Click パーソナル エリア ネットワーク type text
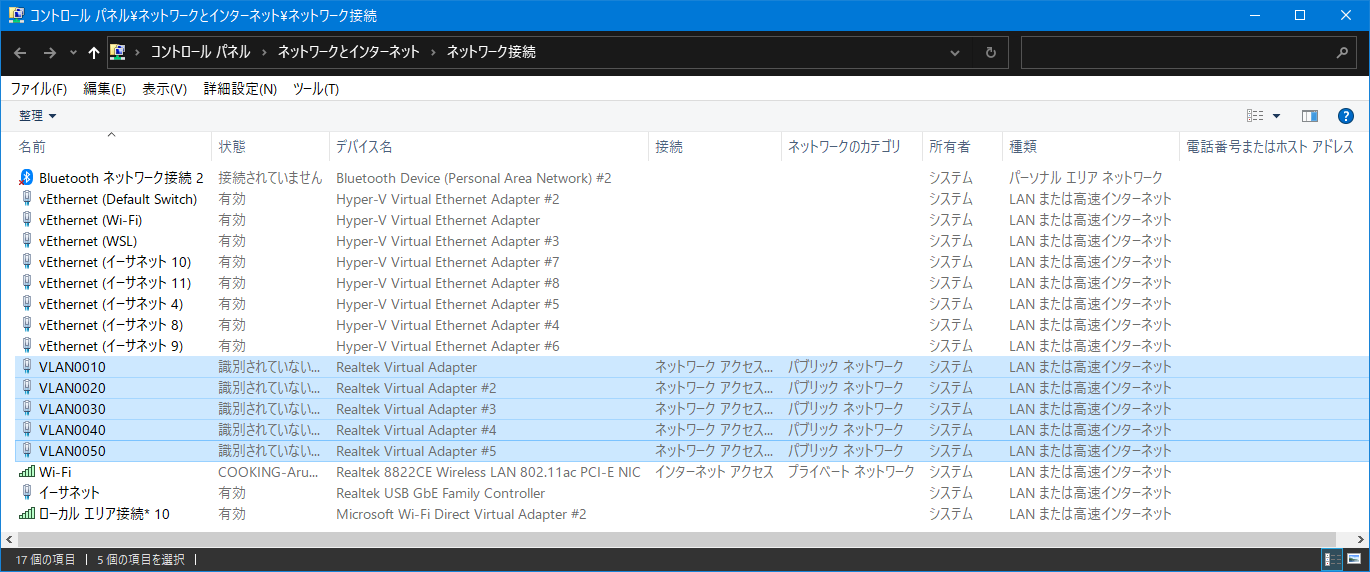The height and width of the screenshot is (572, 1370). point(1086,178)
